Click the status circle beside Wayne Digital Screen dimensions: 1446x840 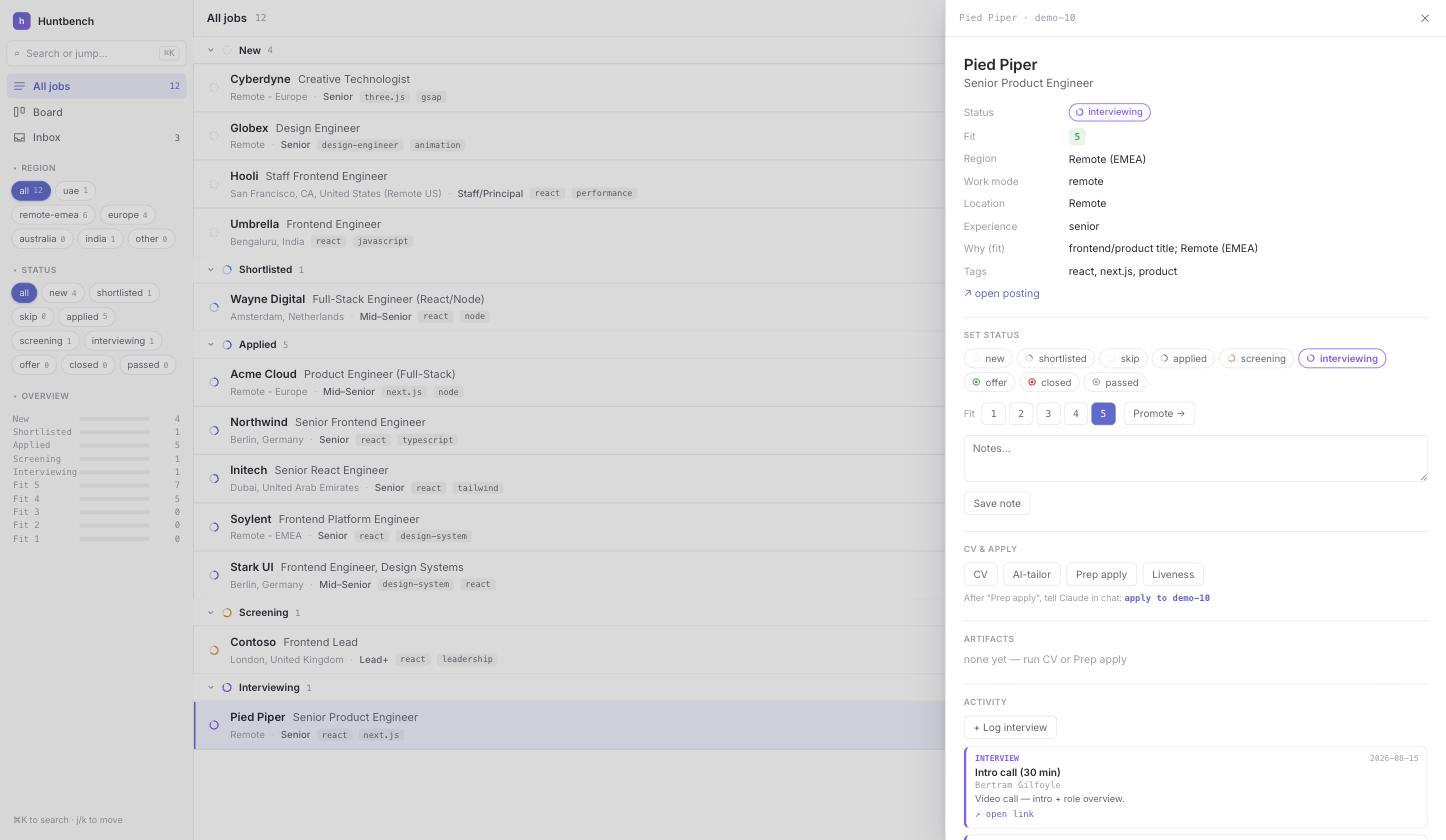pos(214,307)
